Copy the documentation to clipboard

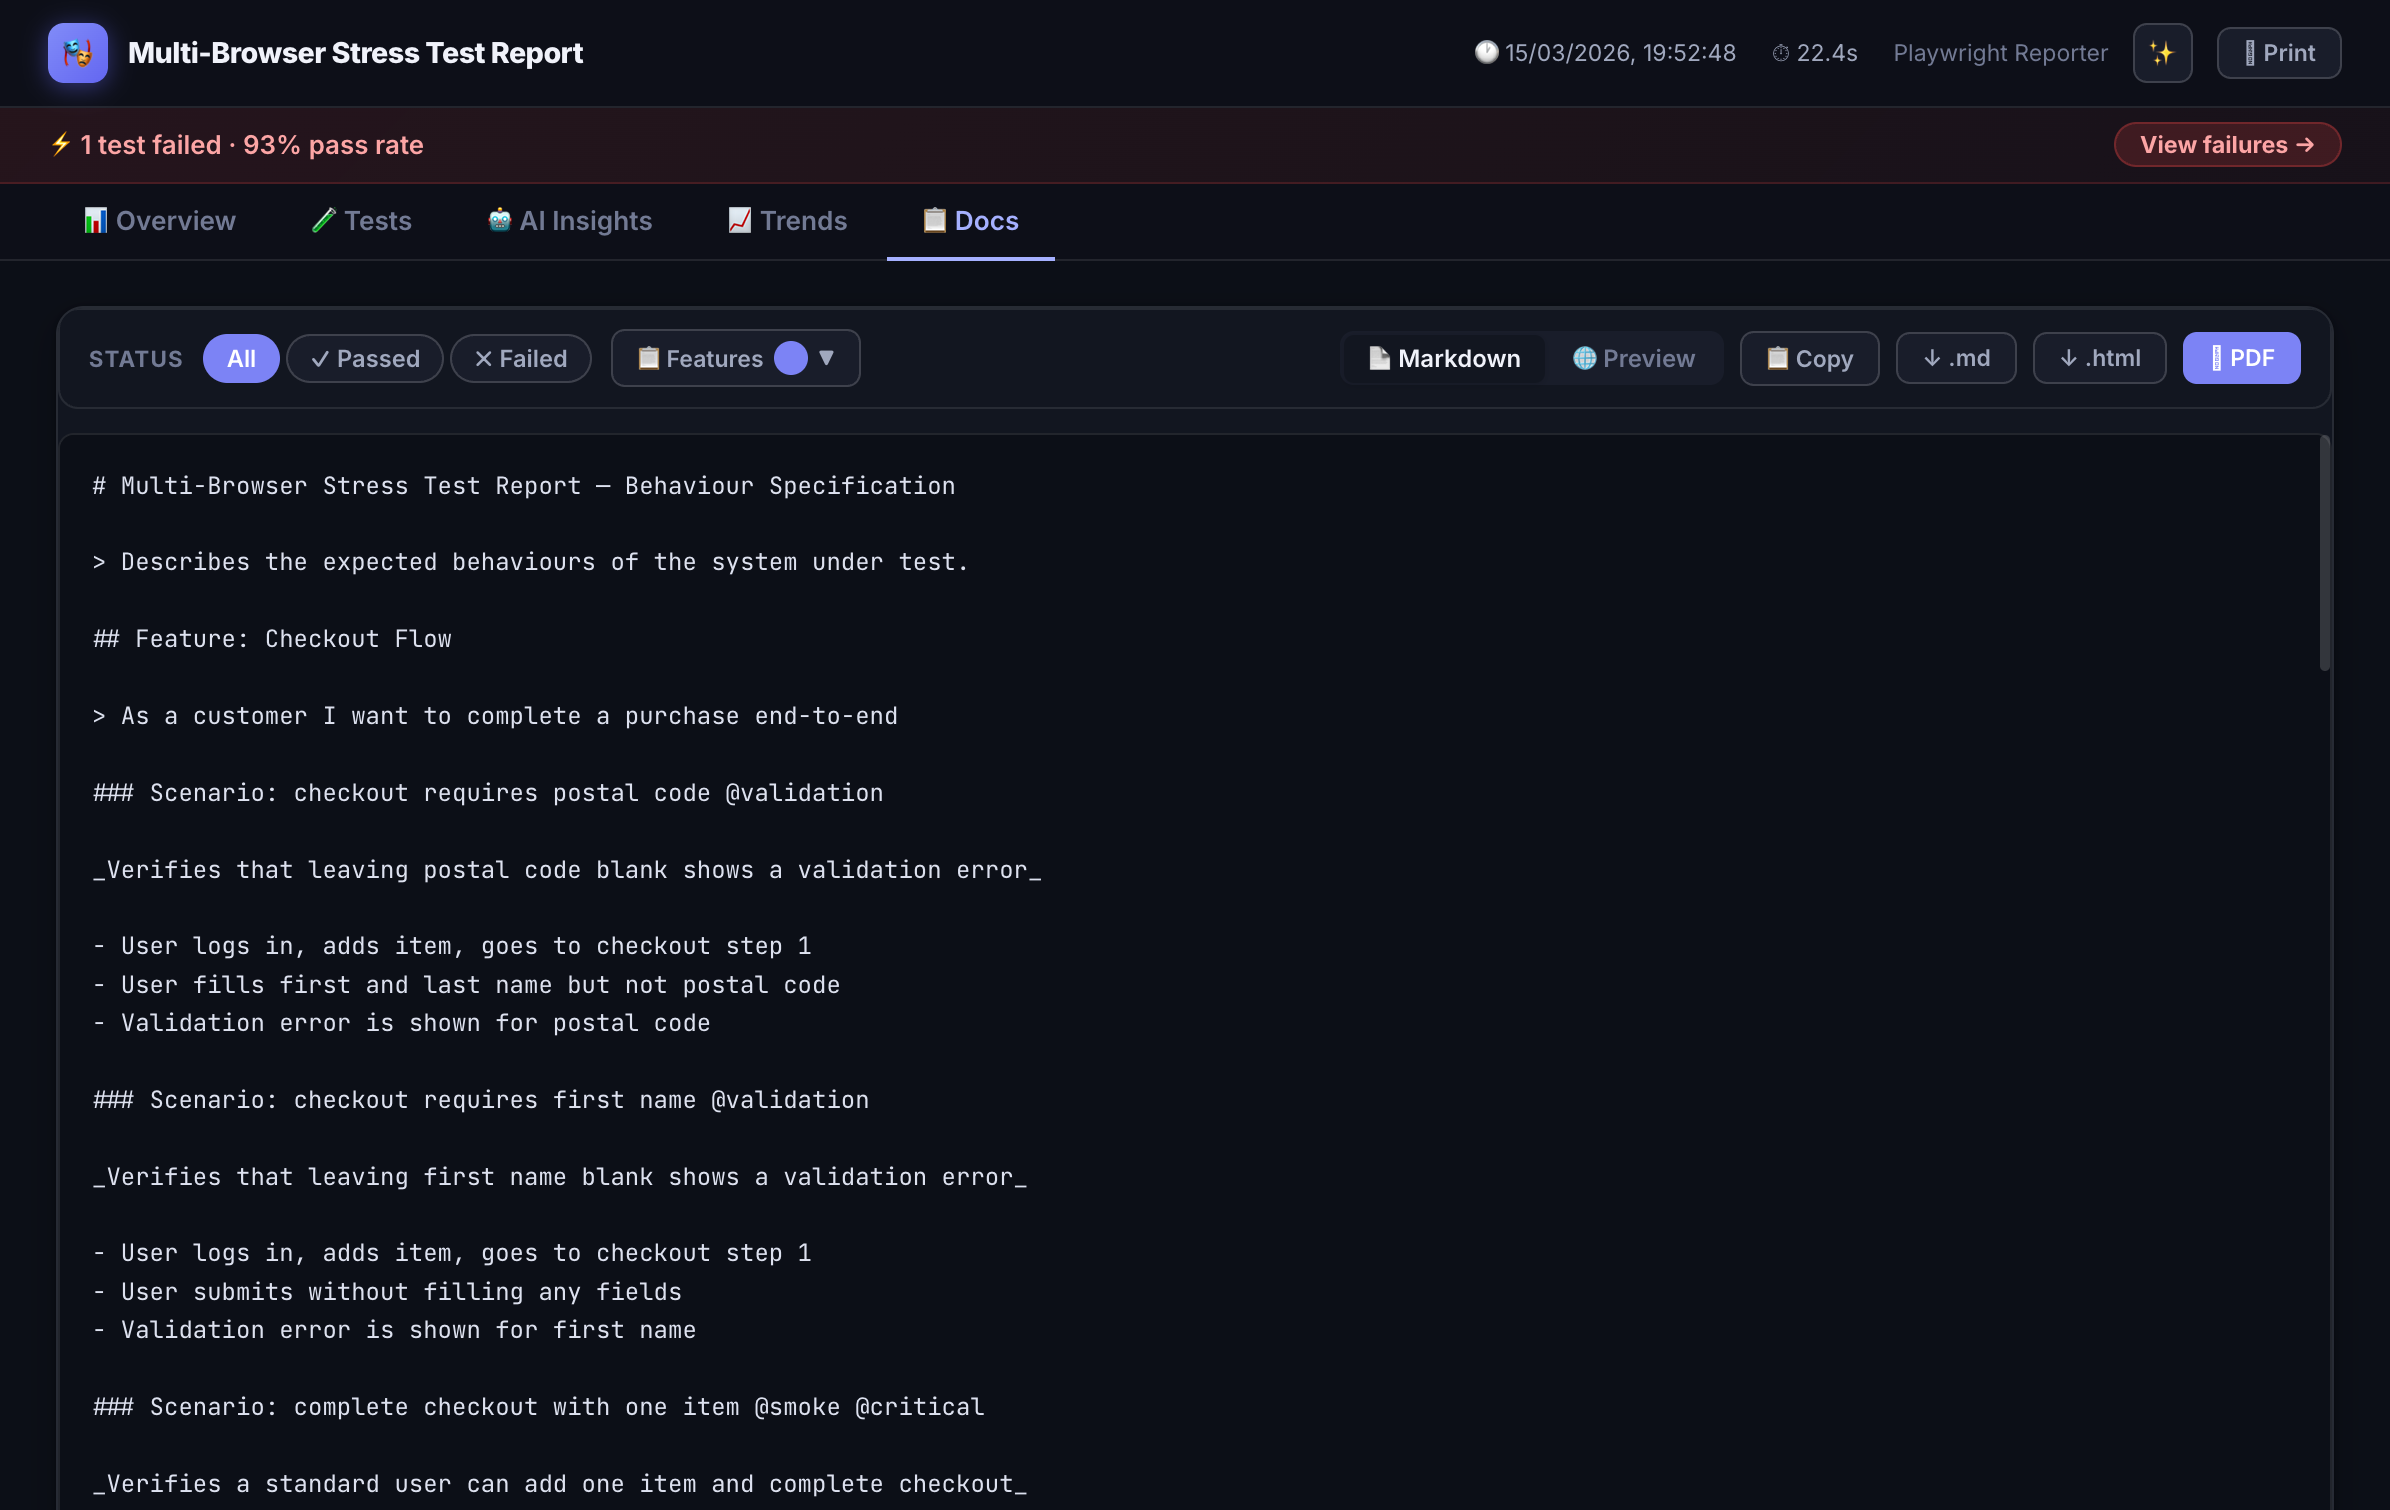[1809, 359]
